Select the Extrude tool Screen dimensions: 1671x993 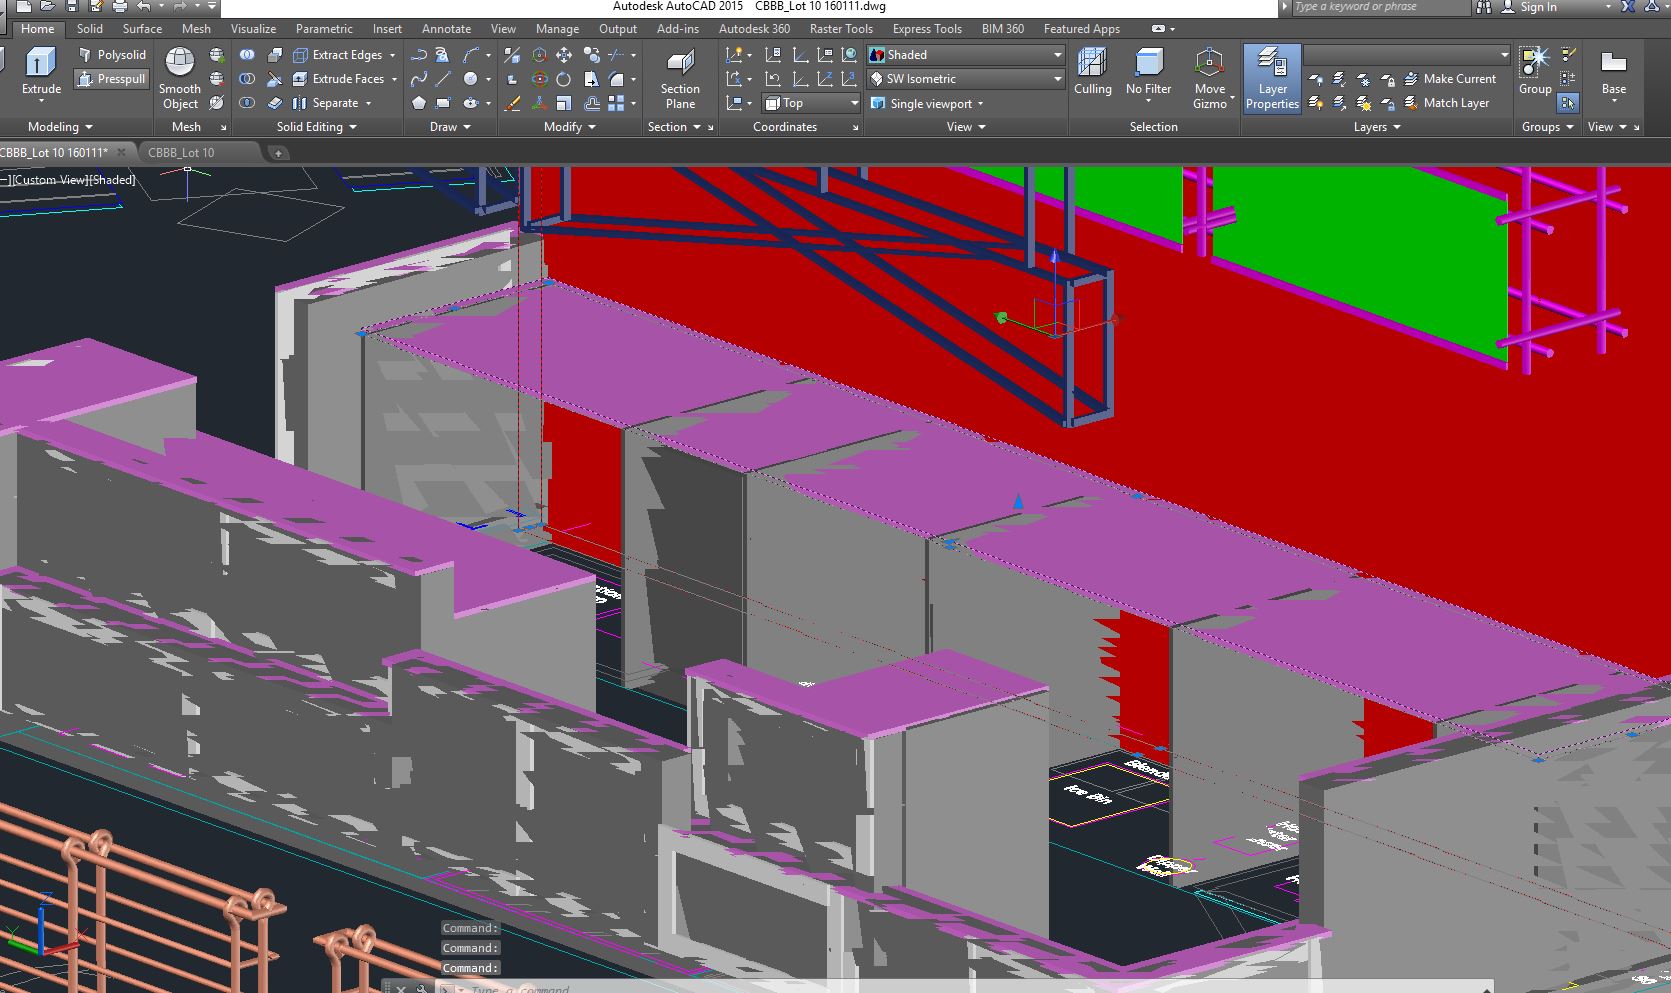click(41, 75)
